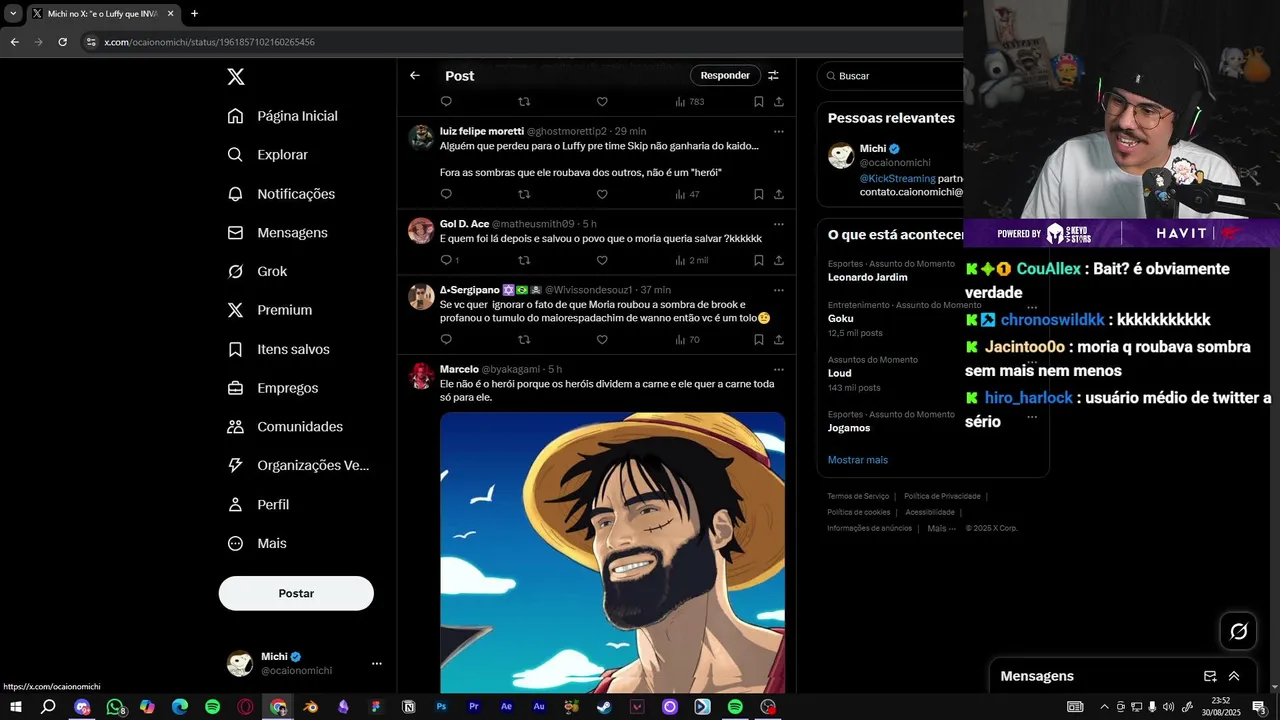
Task: Open Política de Privacidade link
Action: point(942,496)
